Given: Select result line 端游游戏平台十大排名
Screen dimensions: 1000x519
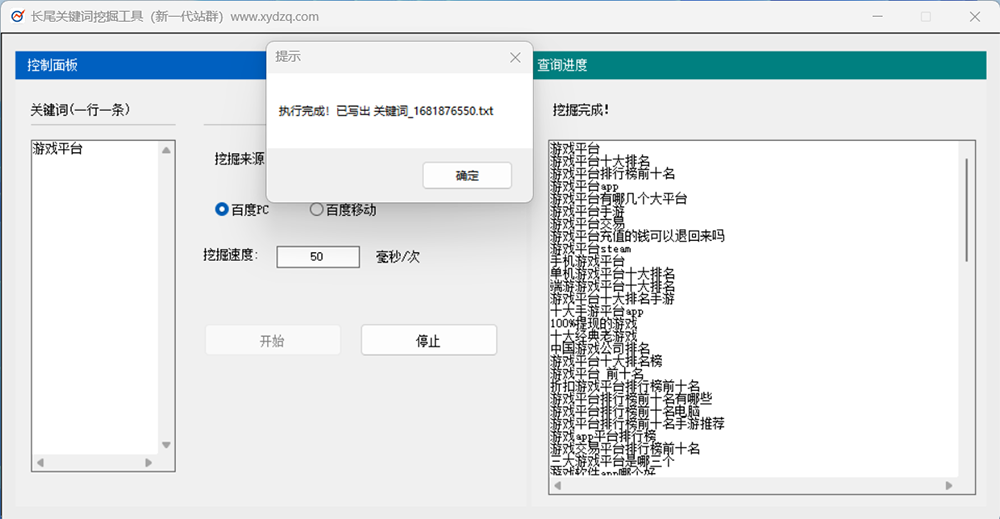Looking at the screenshot, I should pyautogui.click(x=612, y=286).
